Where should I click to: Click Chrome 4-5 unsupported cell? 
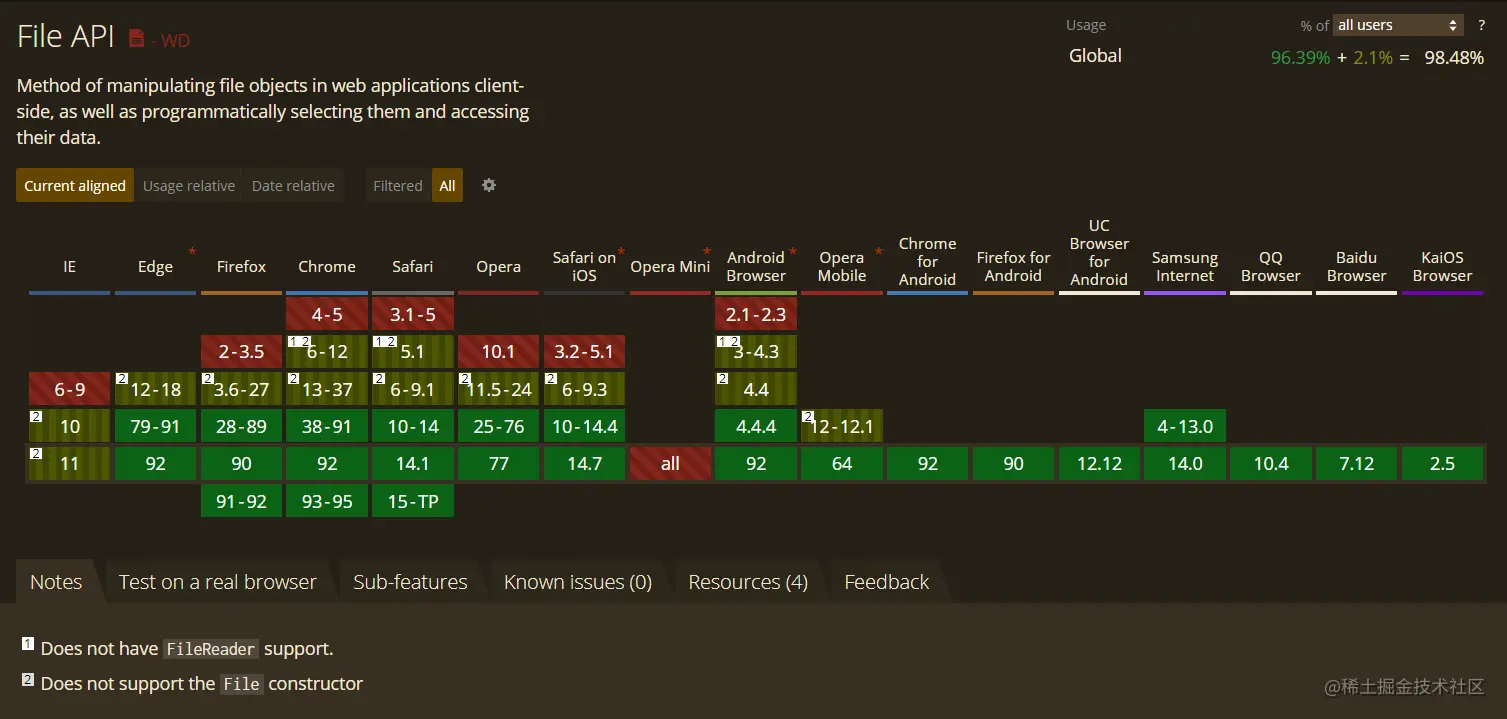(327, 314)
